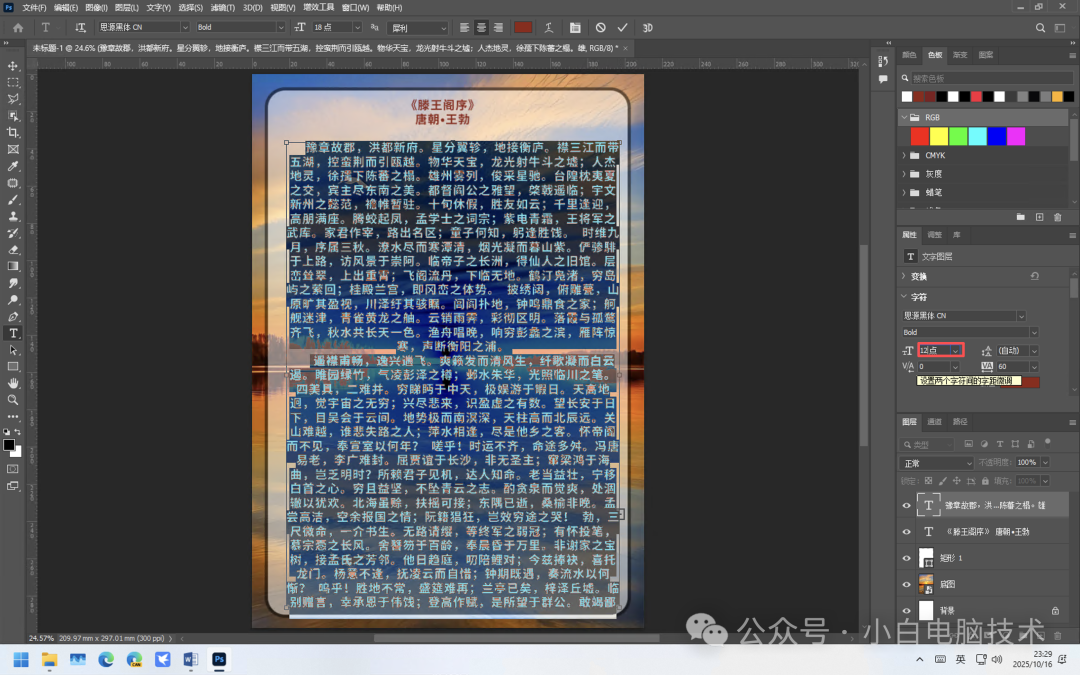Image resolution: width=1080 pixels, height=675 pixels.
Task: Select the Rectangular Marquee tool
Action: pyautogui.click(x=13, y=82)
